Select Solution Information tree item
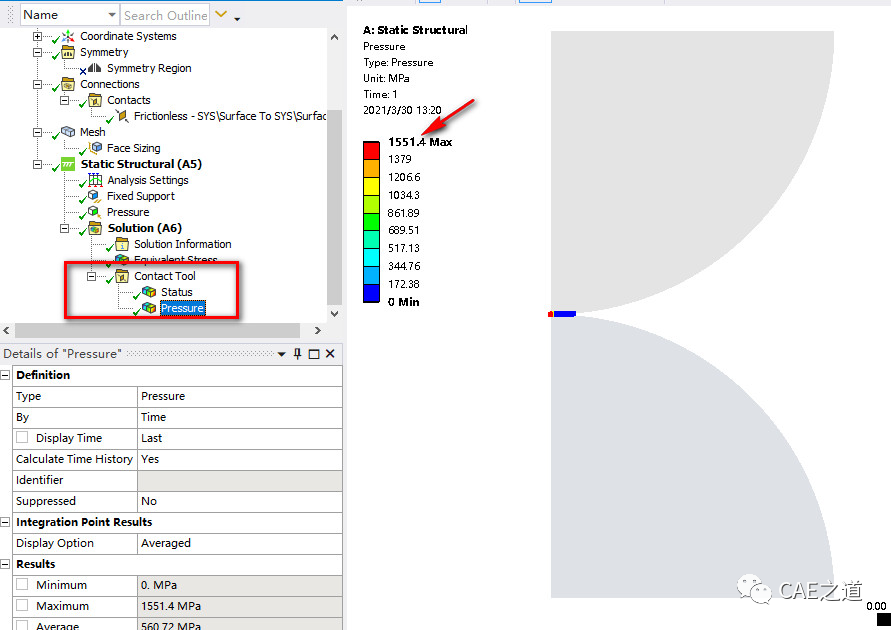The image size is (891, 630). [182, 244]
